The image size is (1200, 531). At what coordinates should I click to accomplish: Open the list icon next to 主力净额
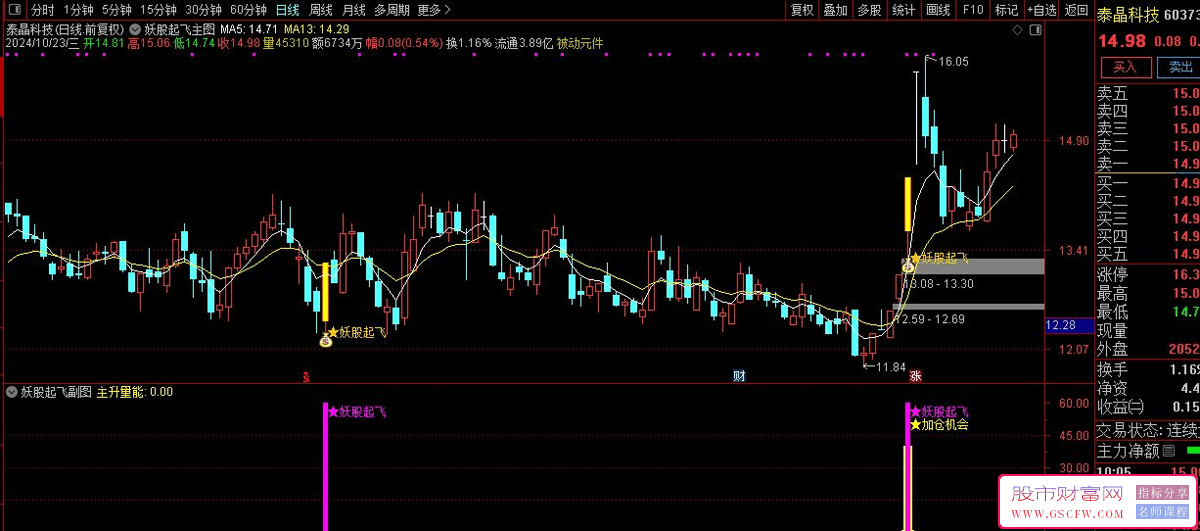1168,451
